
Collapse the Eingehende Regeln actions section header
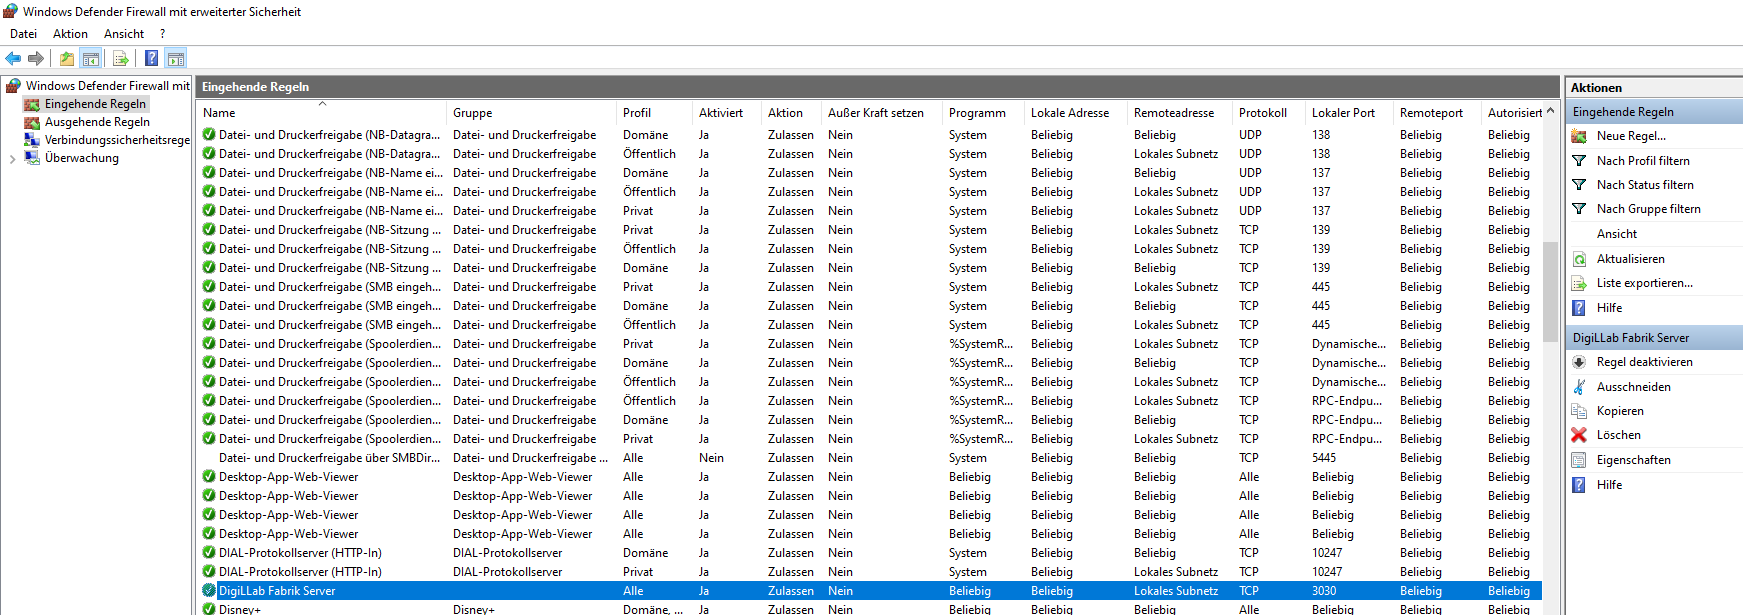[1654, 112]
